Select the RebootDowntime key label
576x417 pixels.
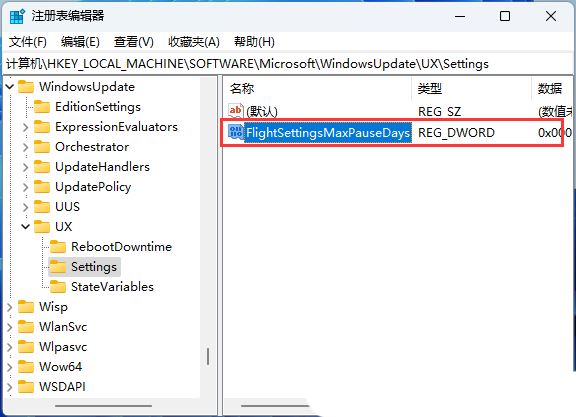122,247
